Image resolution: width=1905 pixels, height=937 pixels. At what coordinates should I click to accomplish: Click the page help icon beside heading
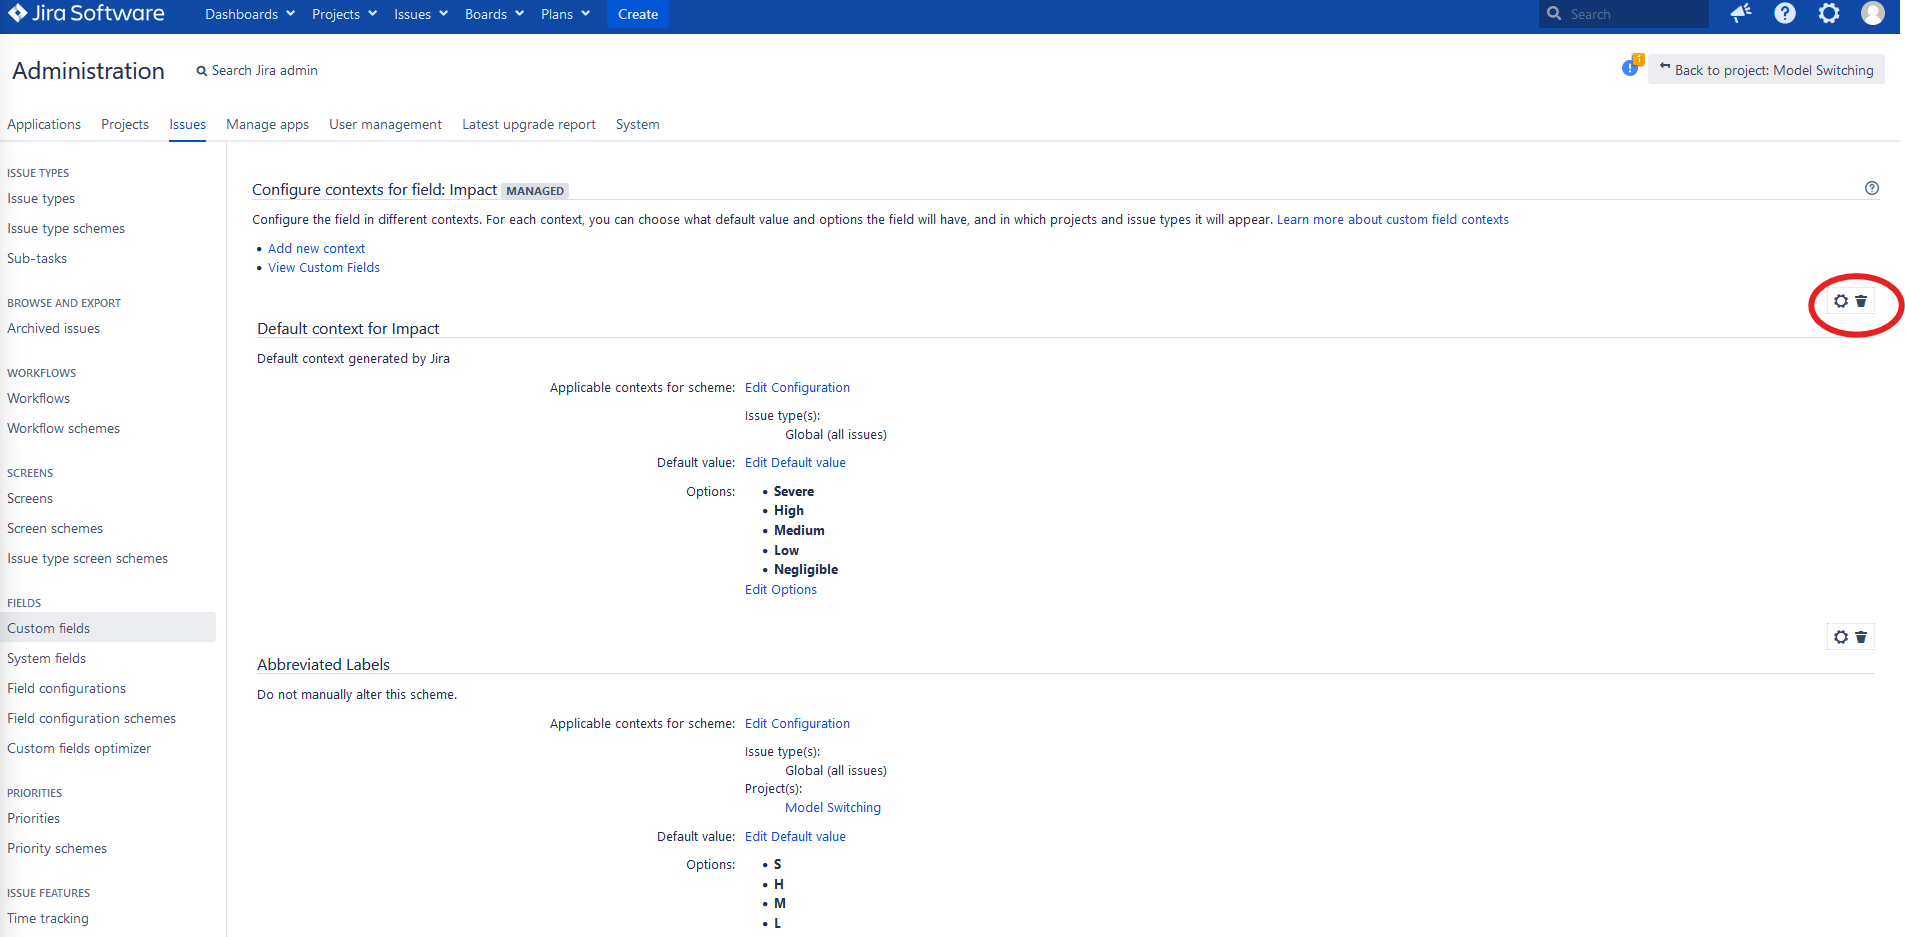[x=1872, y=188]
